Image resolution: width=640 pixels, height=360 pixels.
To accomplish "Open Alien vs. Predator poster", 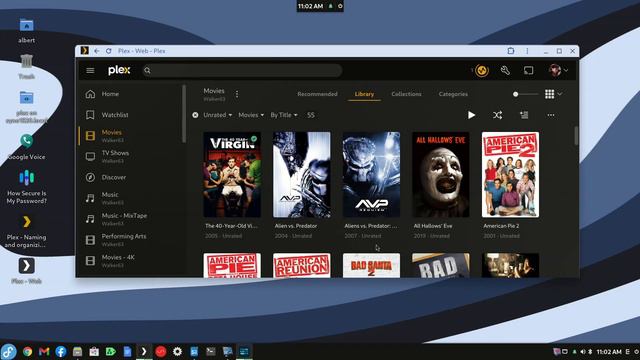I will (302, 174).
